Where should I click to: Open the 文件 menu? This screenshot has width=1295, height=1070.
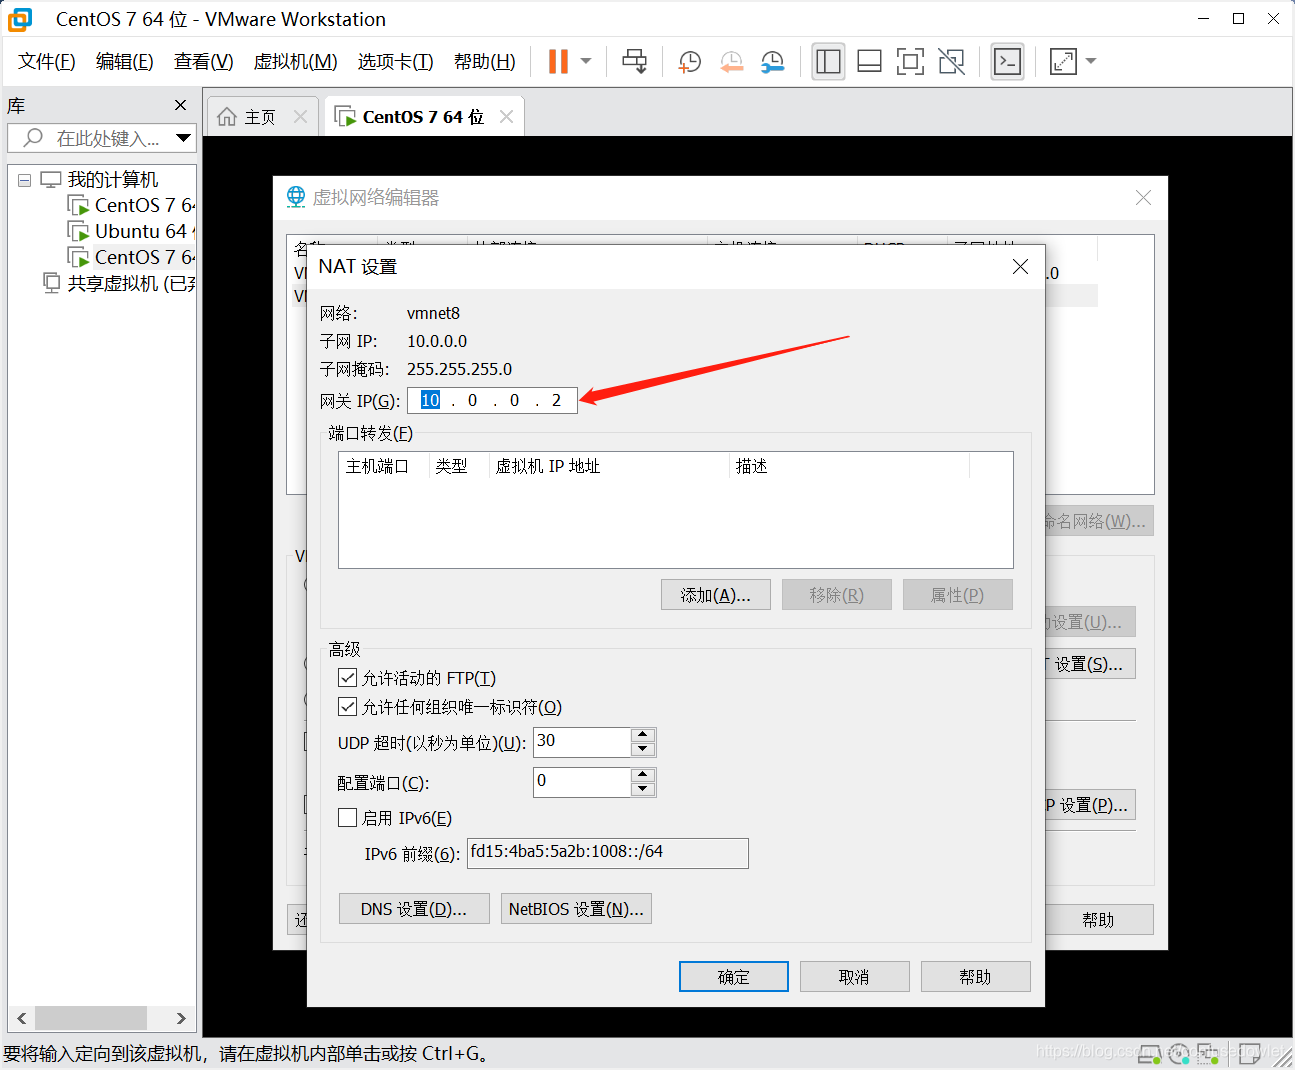click(x=47, y=62)
